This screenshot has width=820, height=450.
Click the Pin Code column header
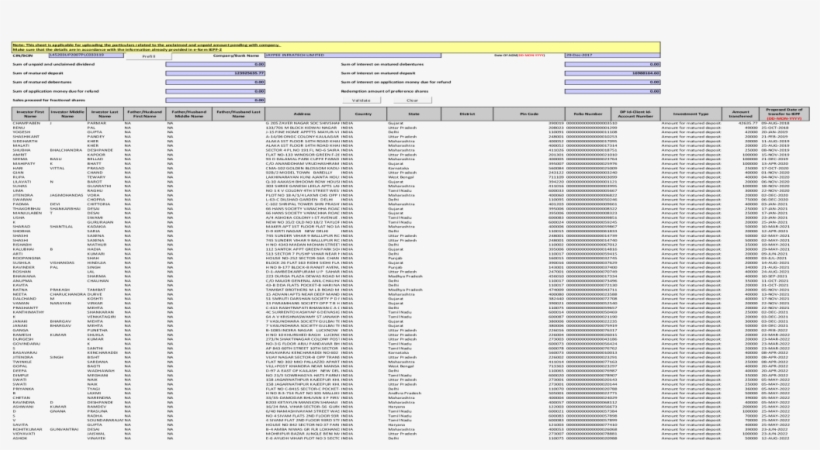[x=529, y=114]
